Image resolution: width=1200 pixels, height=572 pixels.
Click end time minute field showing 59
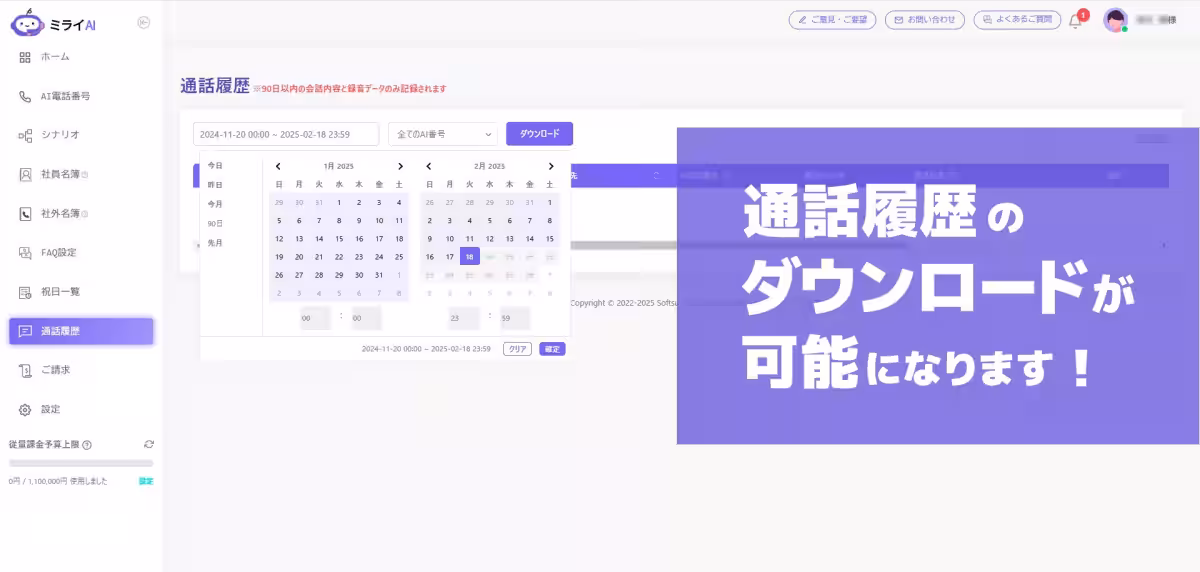pyautogui.click(x=516, y=318)
